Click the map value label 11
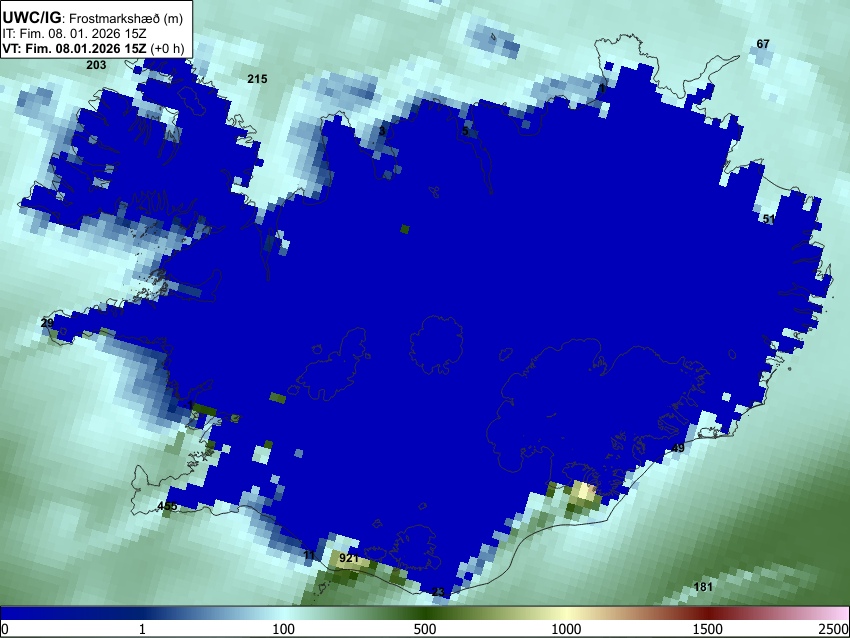 click(309, 555)
